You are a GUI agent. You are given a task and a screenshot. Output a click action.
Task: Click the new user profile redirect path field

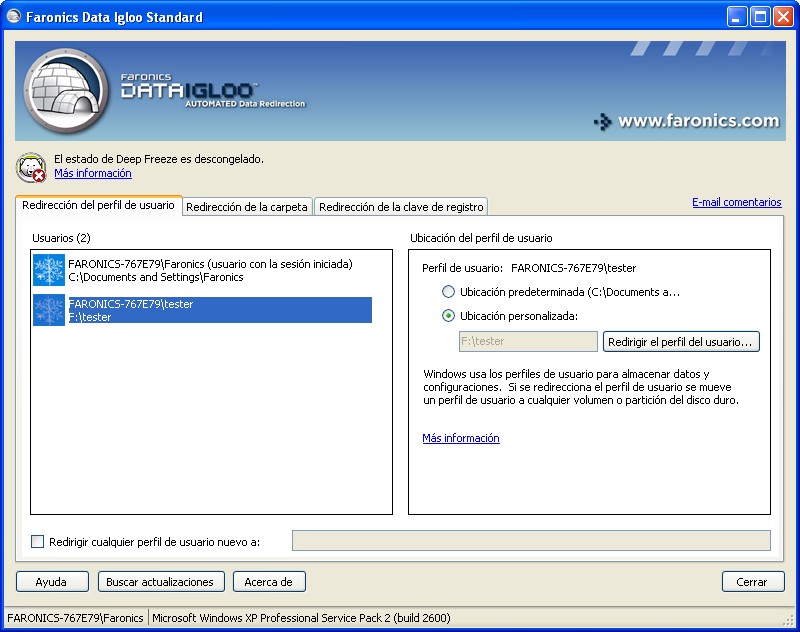[531, 541]
